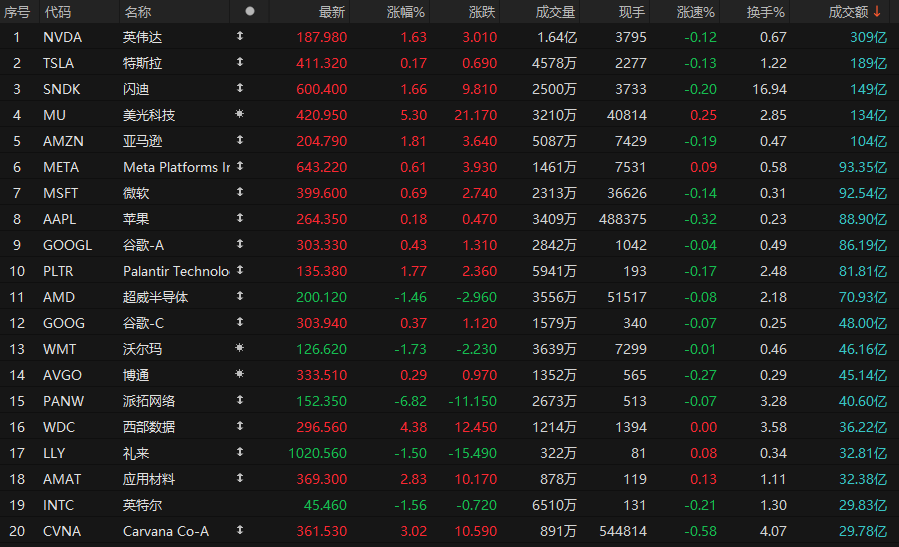The image size is (899, 547).
Task: Select stock name 应用材料
Action: (x=149, y=479)
